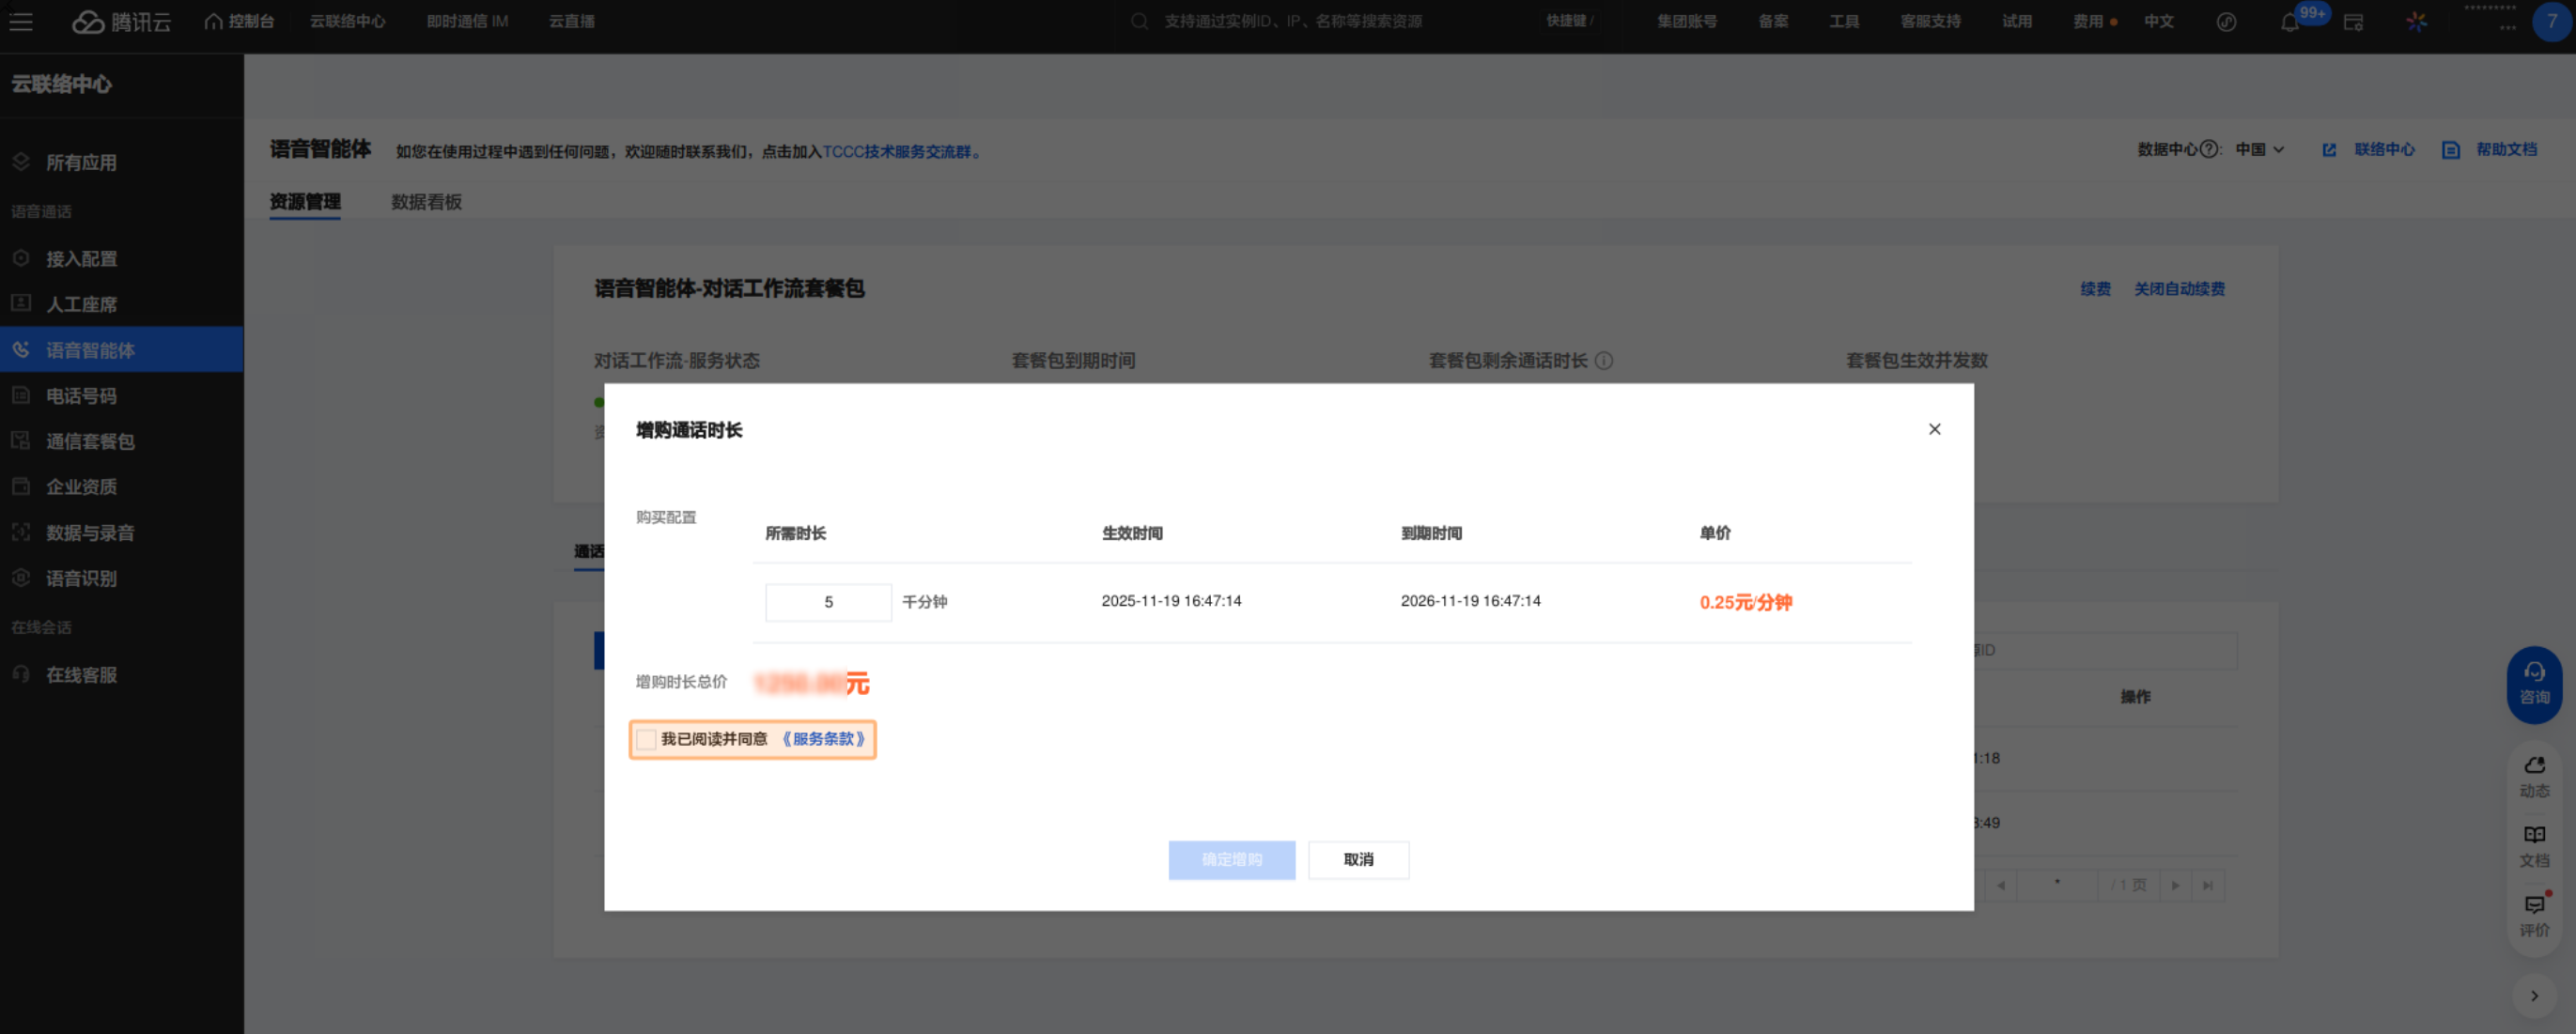Expand the 中国 data center dropdown

(2259, 150)
